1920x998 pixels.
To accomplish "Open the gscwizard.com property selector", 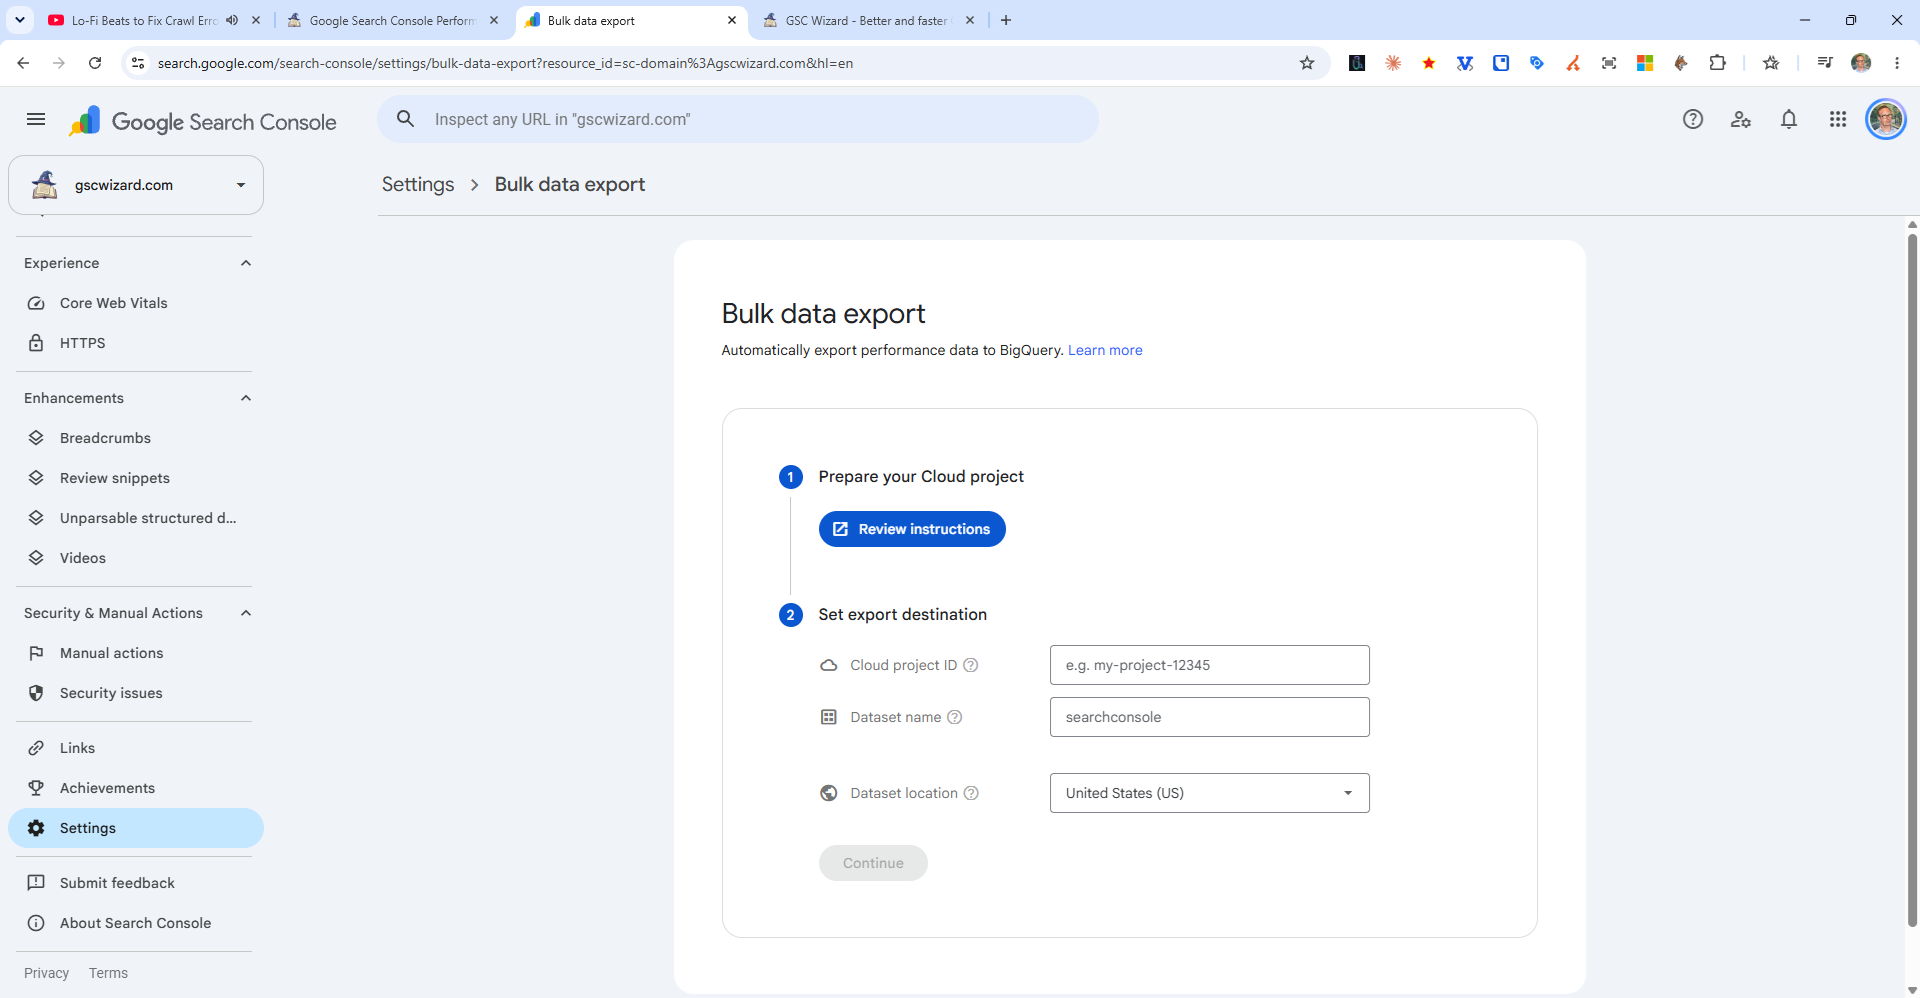I will pos(136,185).
